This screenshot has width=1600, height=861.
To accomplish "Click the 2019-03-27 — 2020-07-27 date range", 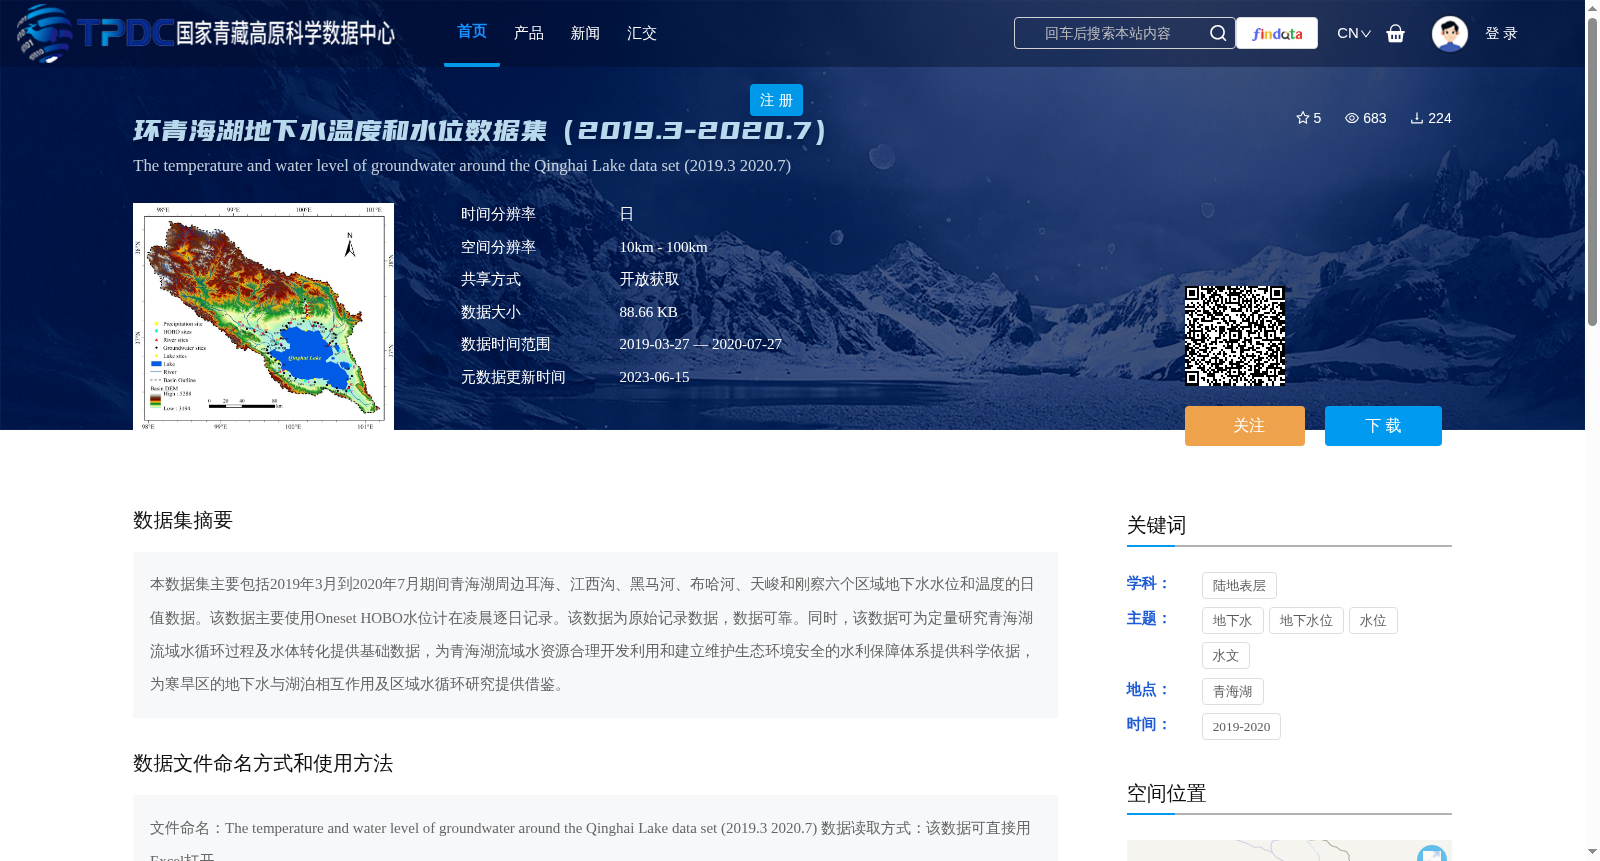I will point(700,344).
